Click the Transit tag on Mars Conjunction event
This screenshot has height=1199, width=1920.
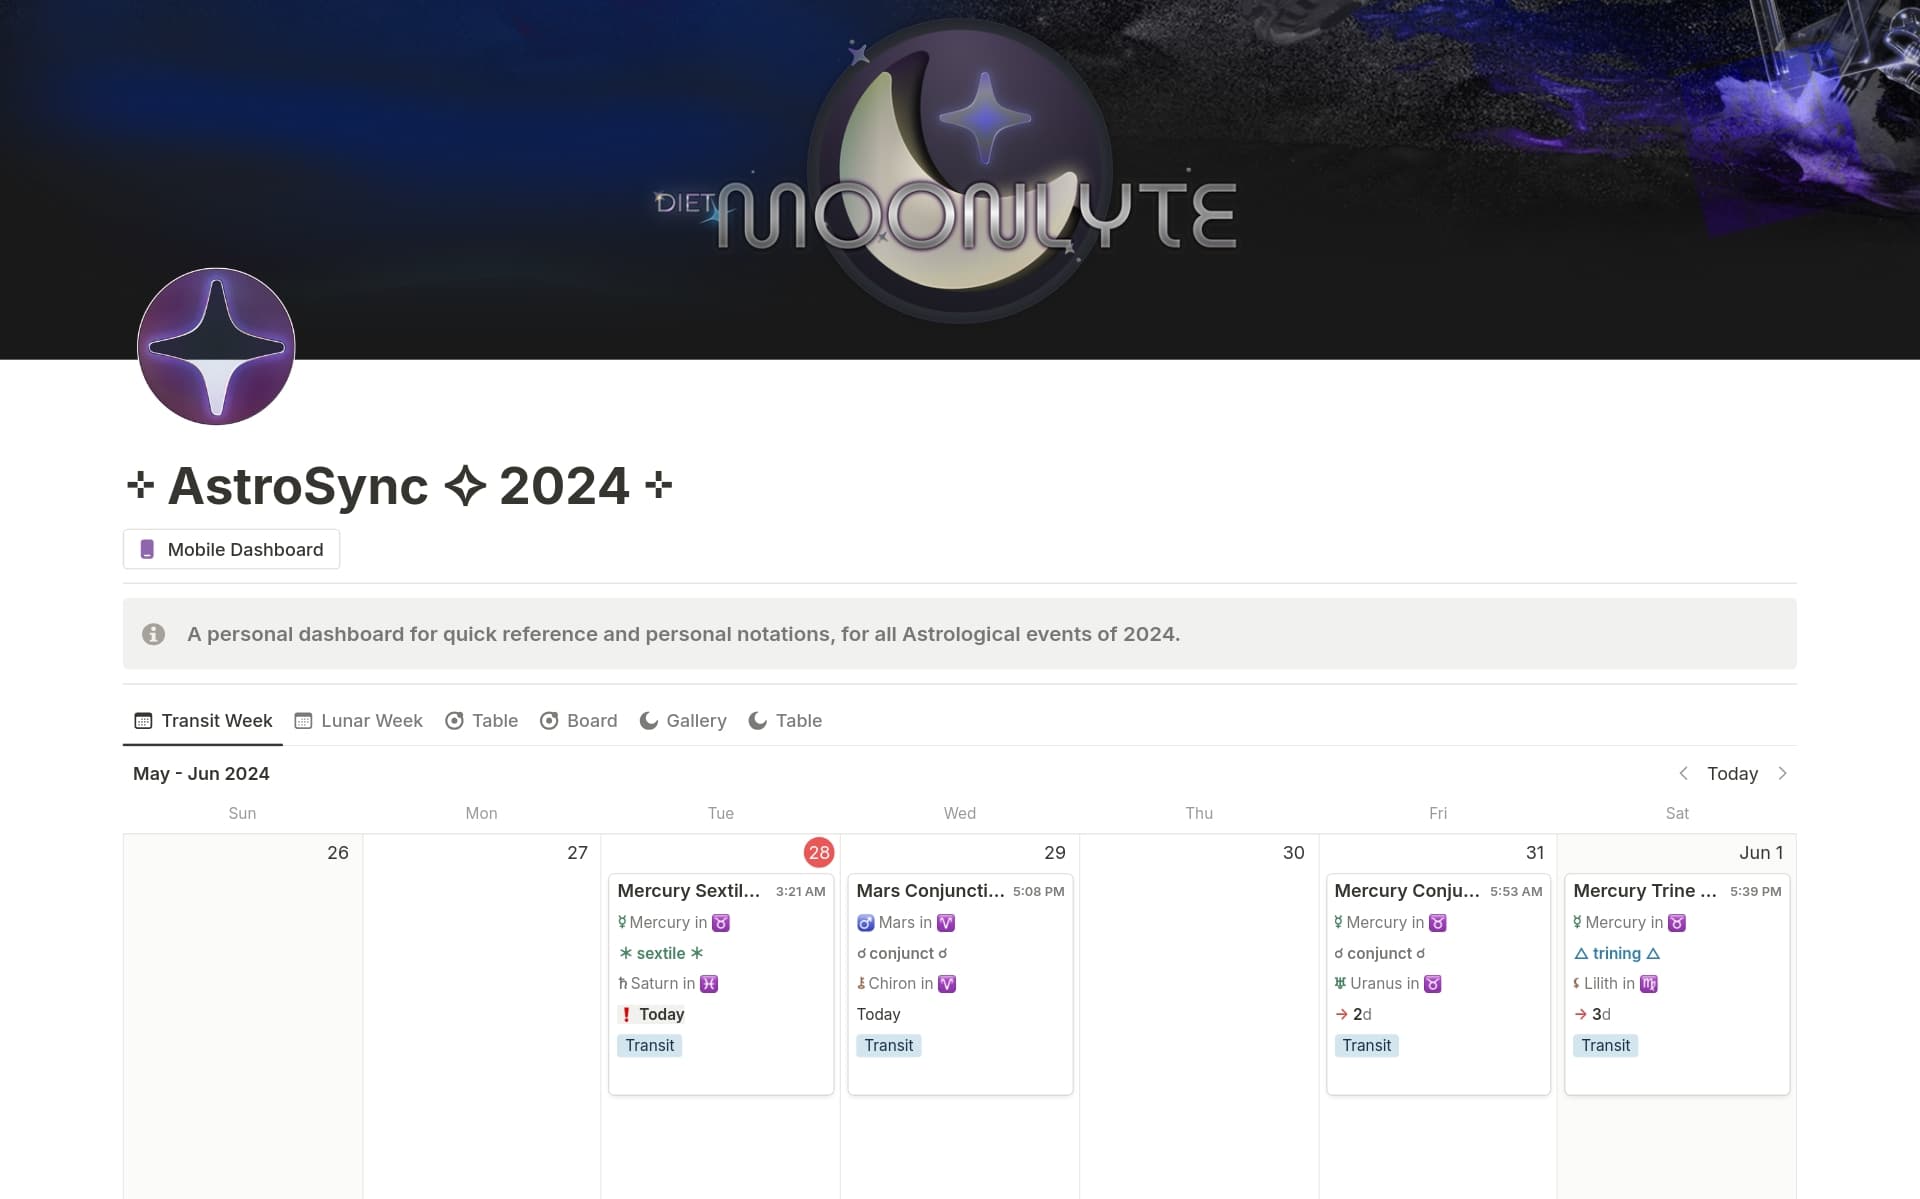pos(888,1045)
